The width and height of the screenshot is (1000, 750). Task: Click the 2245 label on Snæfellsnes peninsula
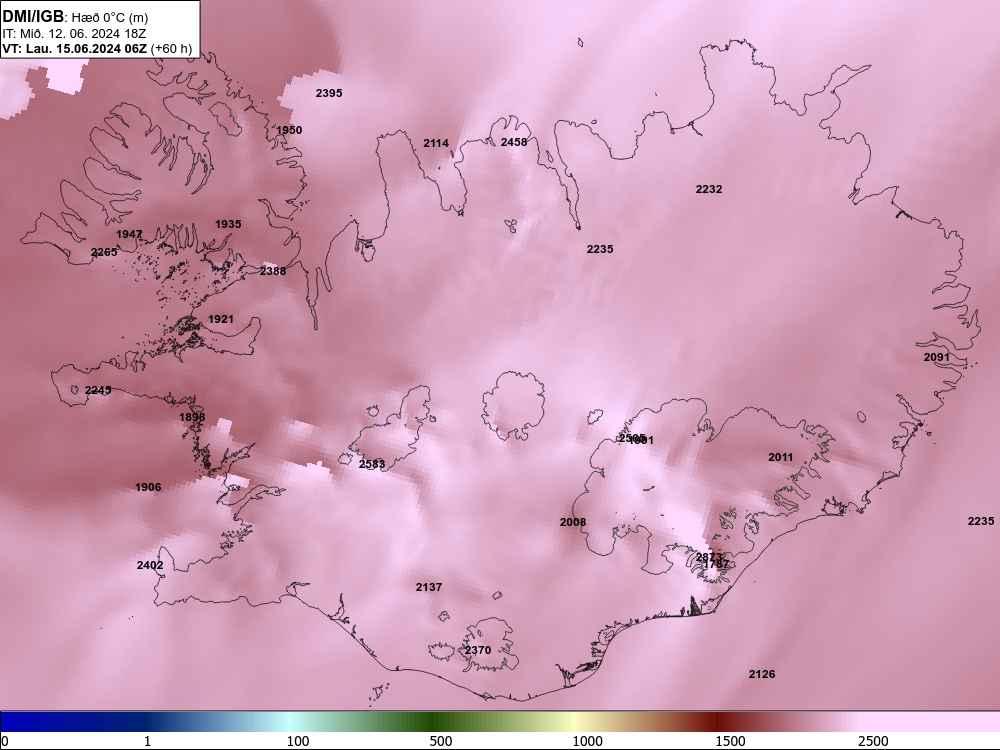(x=98, y=390)
